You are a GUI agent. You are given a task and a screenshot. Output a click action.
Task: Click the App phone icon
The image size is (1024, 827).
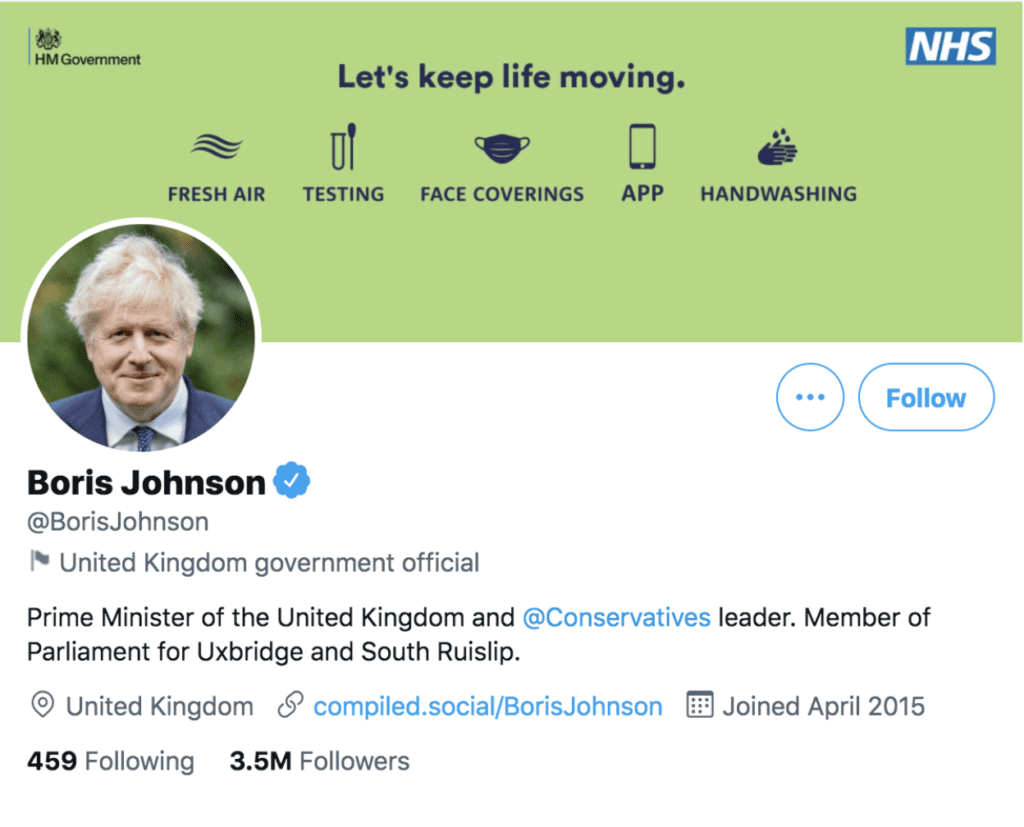click(x=642, y=146)
